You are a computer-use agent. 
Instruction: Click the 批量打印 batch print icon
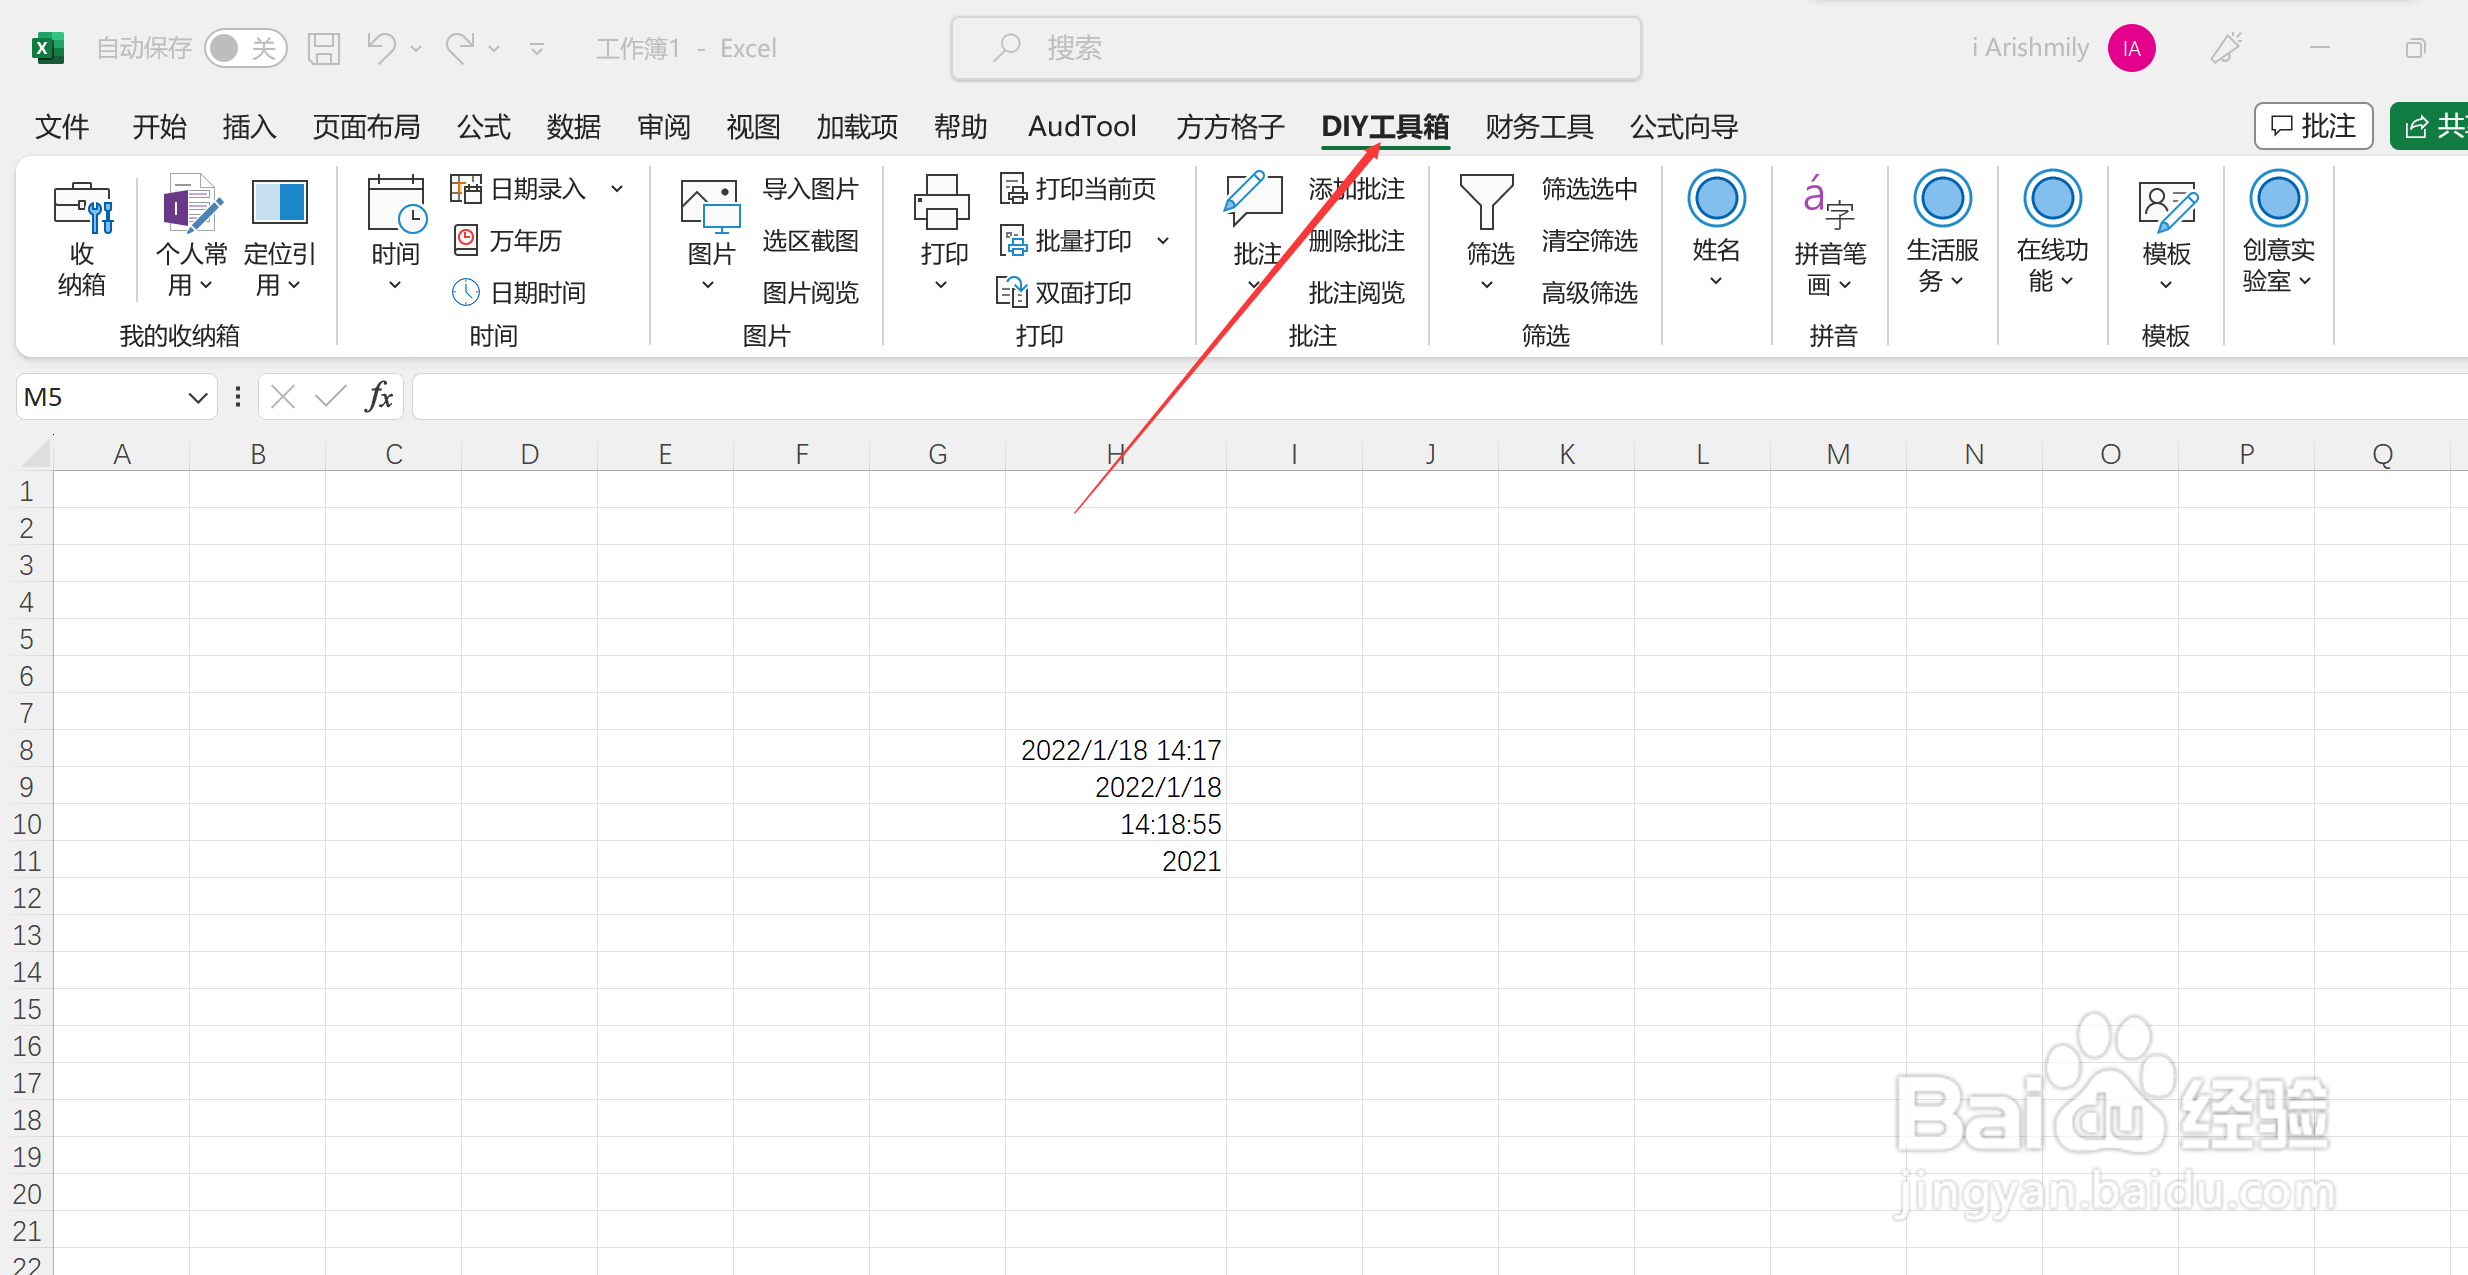(x=1014, y=241)
